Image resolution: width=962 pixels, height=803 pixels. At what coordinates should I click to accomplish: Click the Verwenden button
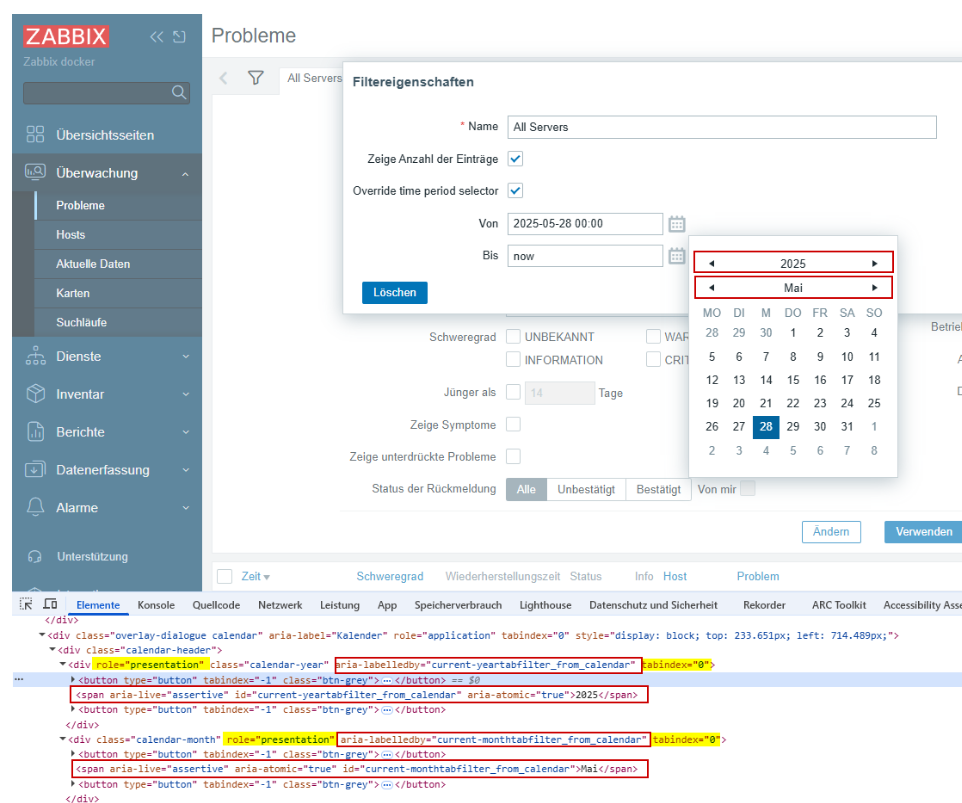point(923,532)
